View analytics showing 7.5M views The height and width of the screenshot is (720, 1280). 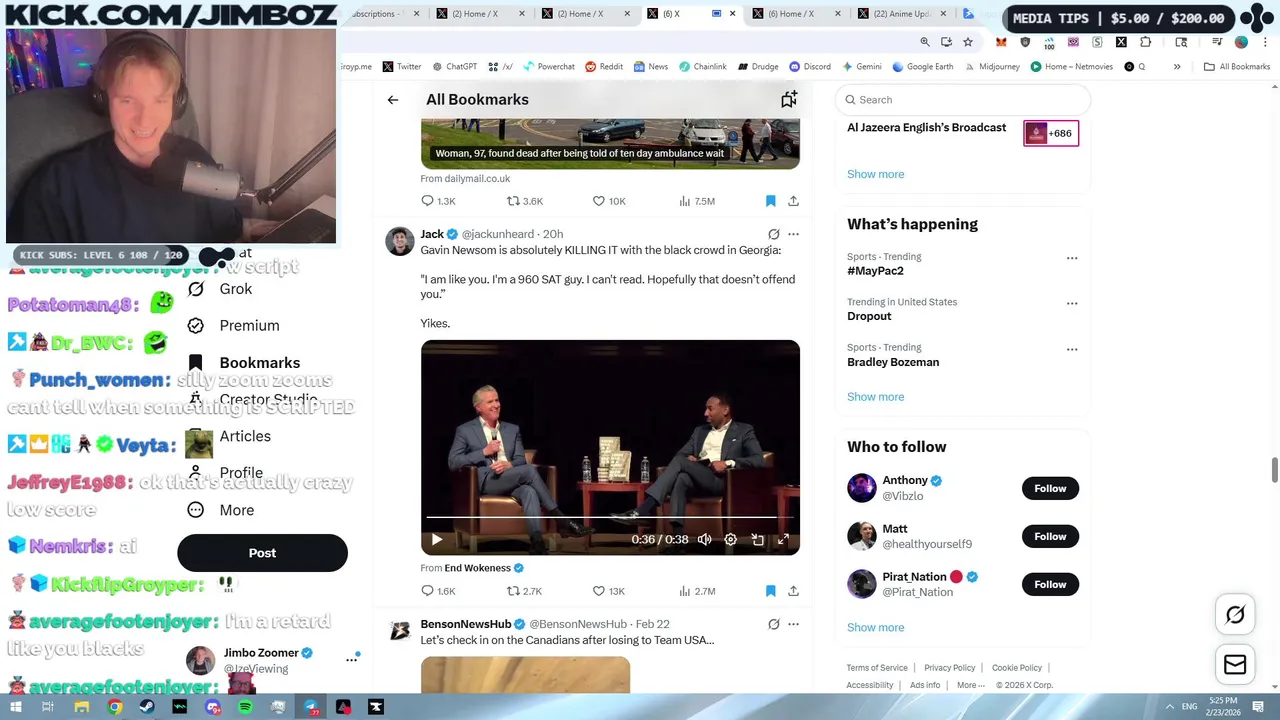697,201
